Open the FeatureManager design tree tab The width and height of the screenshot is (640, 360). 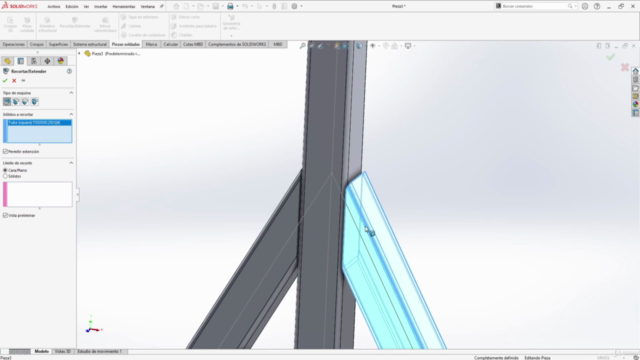pyautogui.click(x=7, y=61)
